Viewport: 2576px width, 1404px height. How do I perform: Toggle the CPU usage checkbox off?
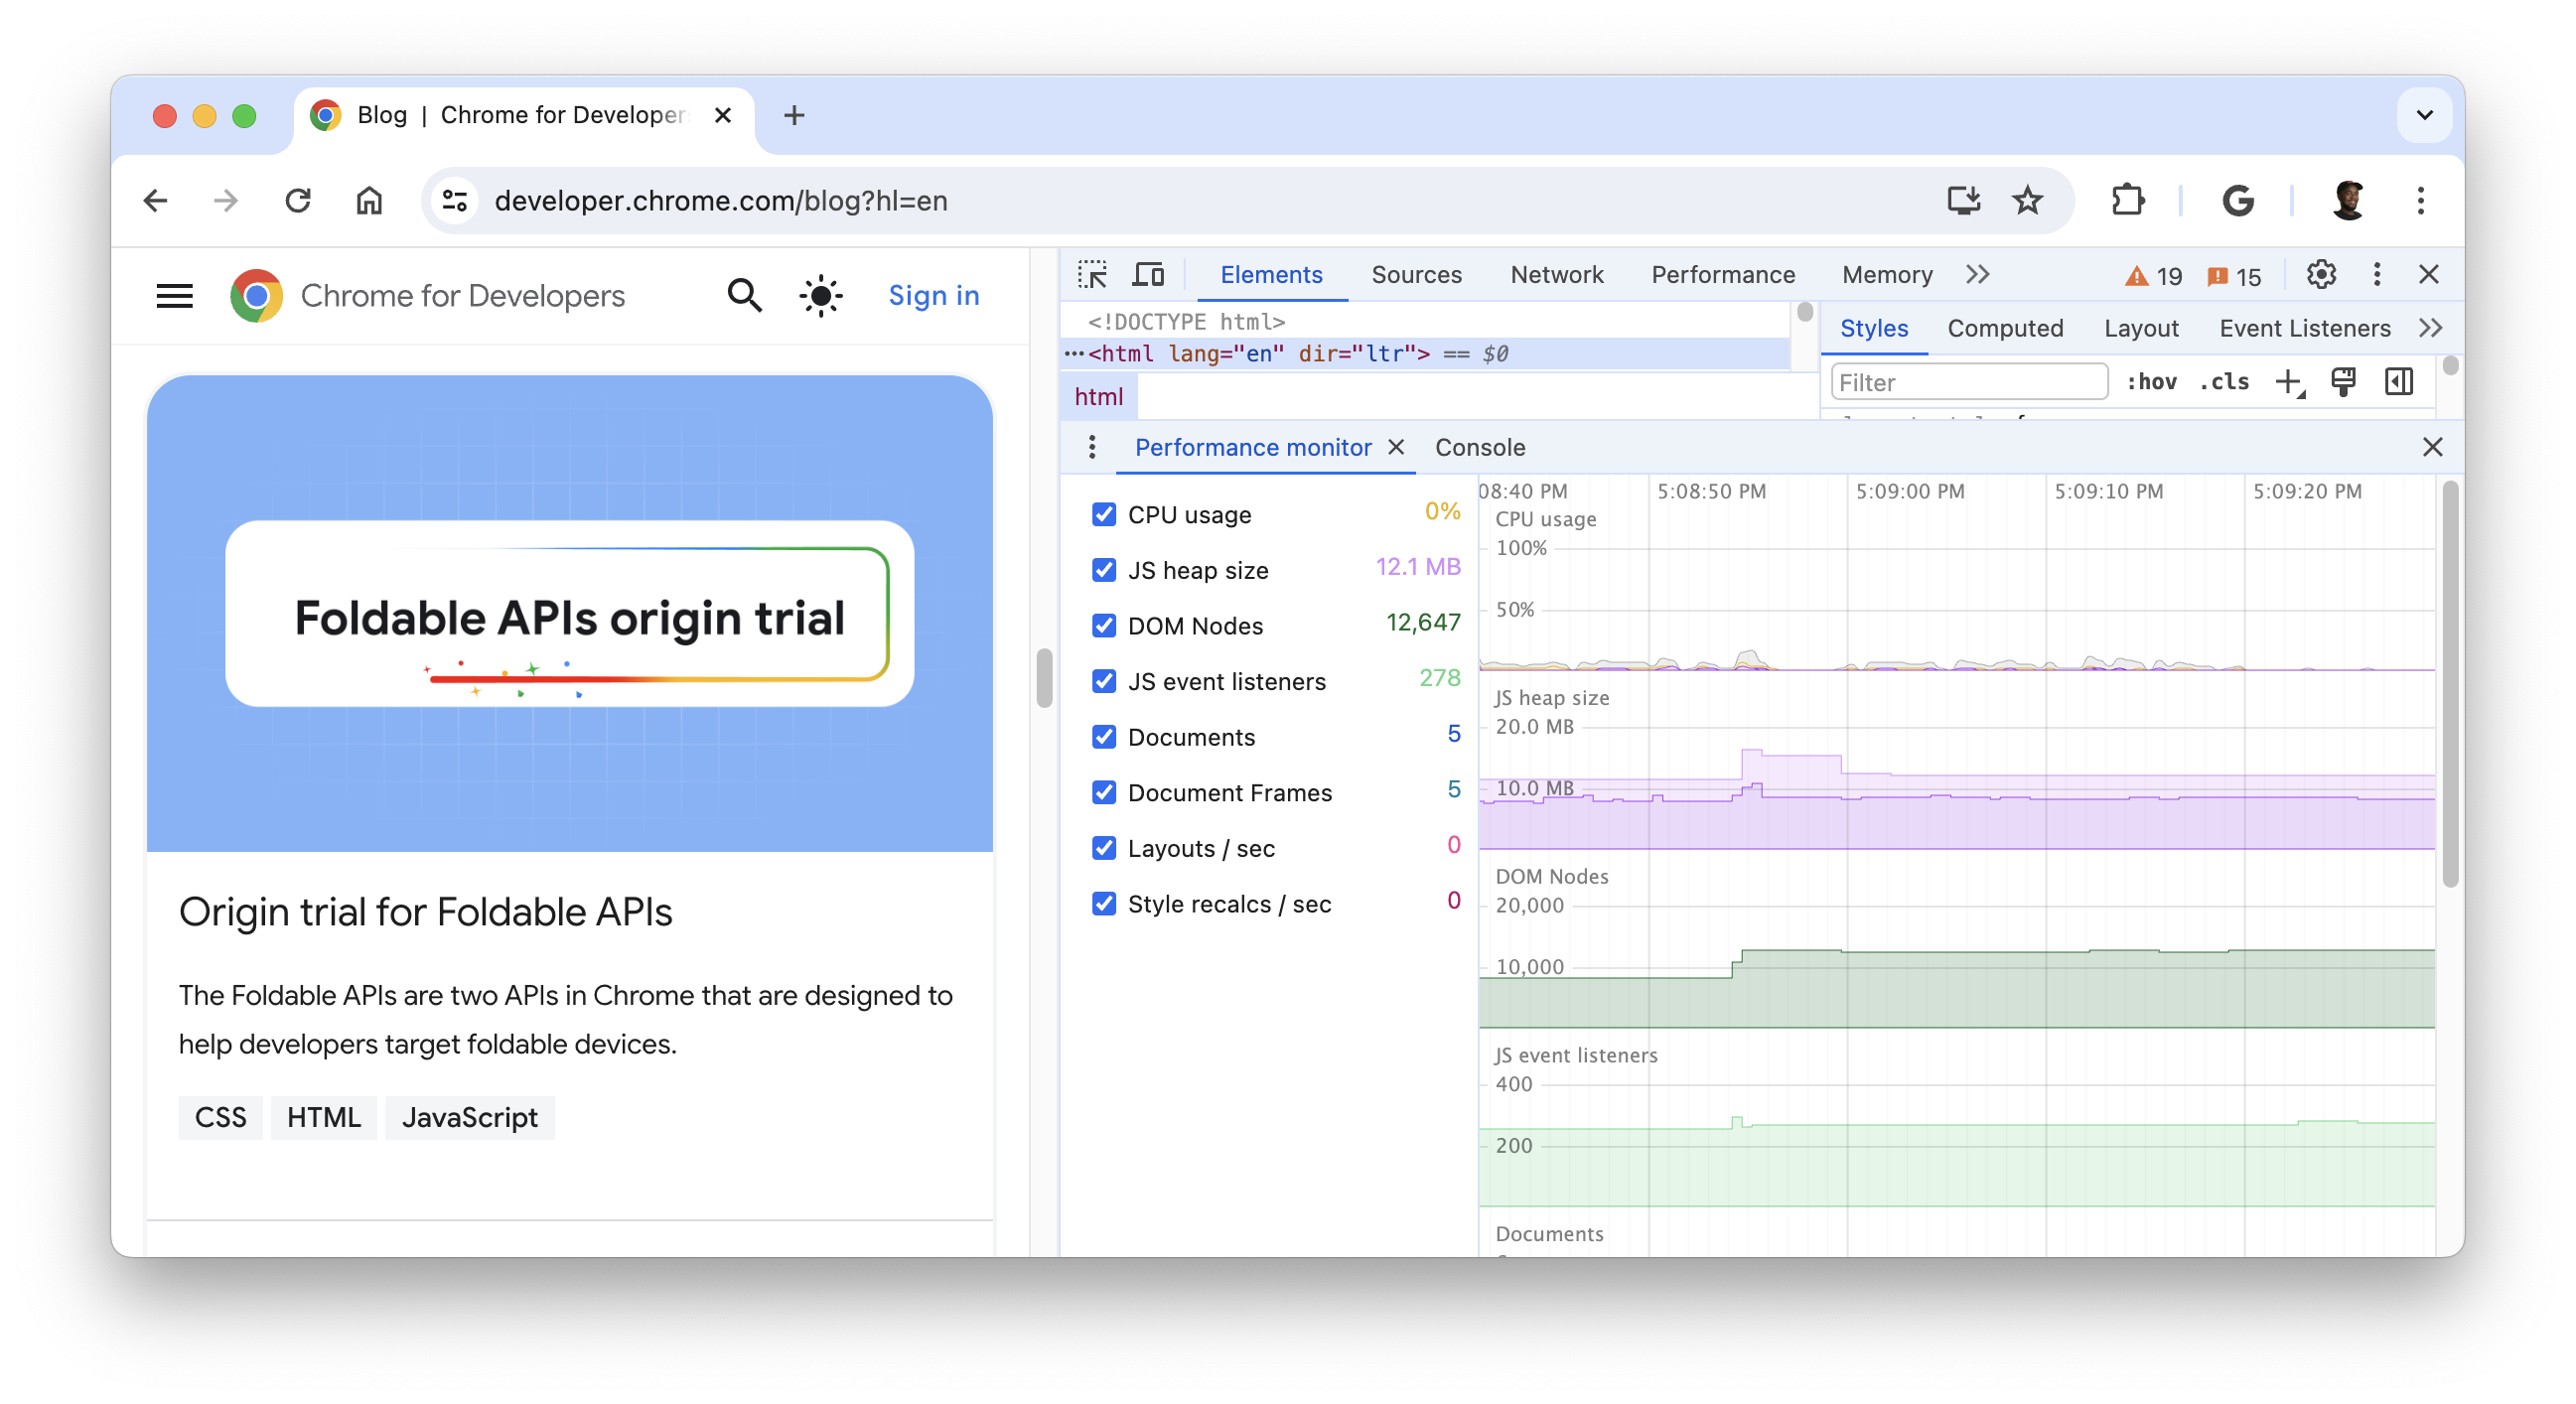pos(1103,513)
